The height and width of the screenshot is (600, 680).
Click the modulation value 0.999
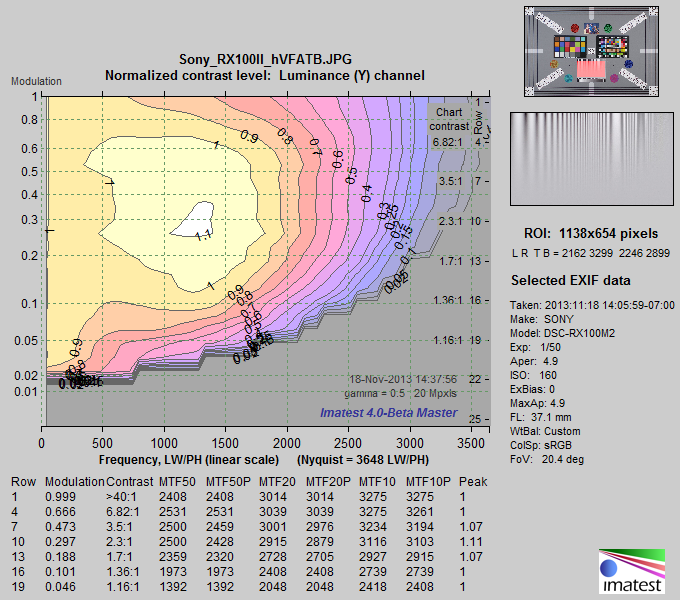coord(60,497)
